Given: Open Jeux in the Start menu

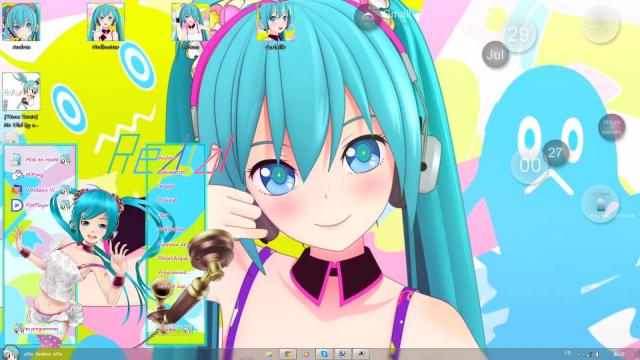Looking at the screenshot, I should point(164,215).
